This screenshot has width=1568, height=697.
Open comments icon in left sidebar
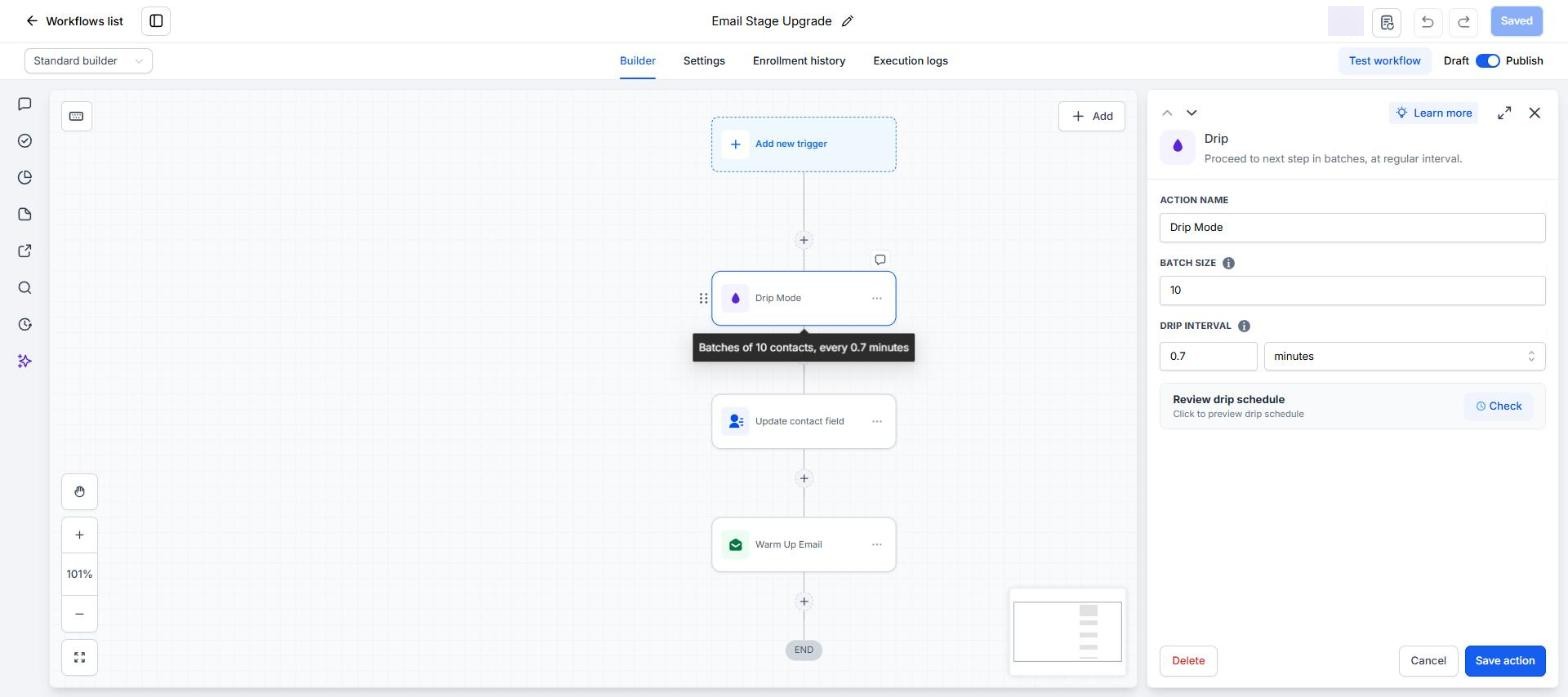click(x=25, y=104)
